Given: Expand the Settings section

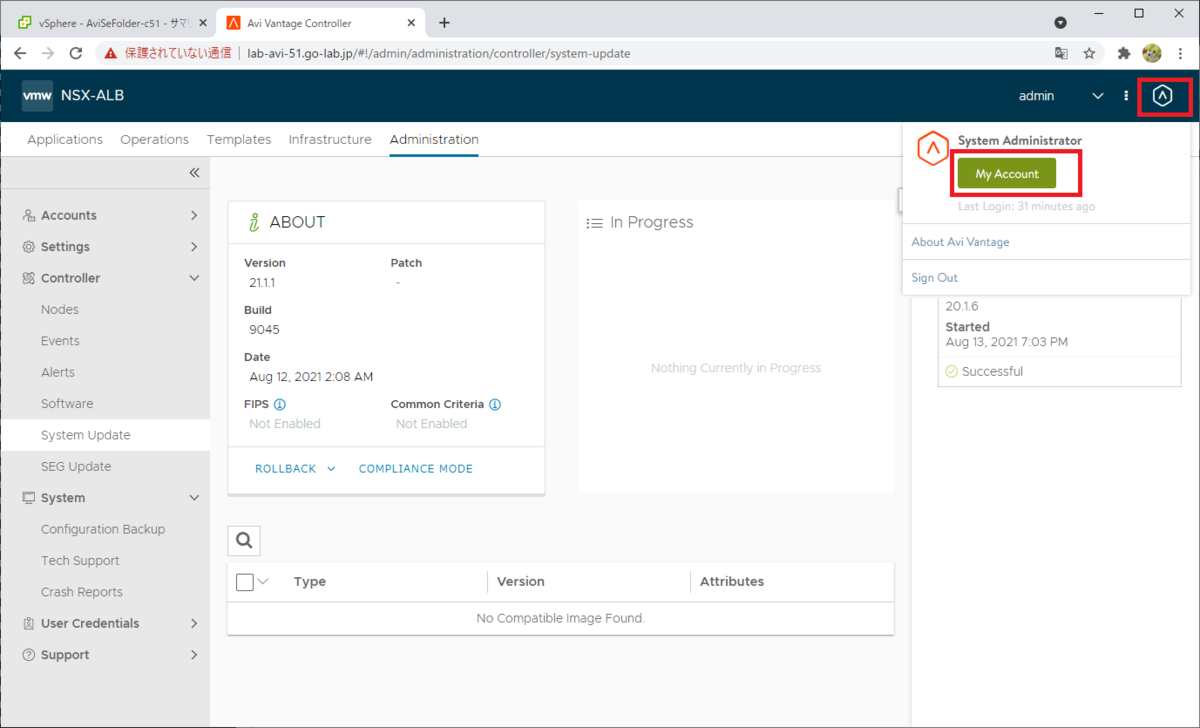Looking at the screenshot, I should point(194,247).
